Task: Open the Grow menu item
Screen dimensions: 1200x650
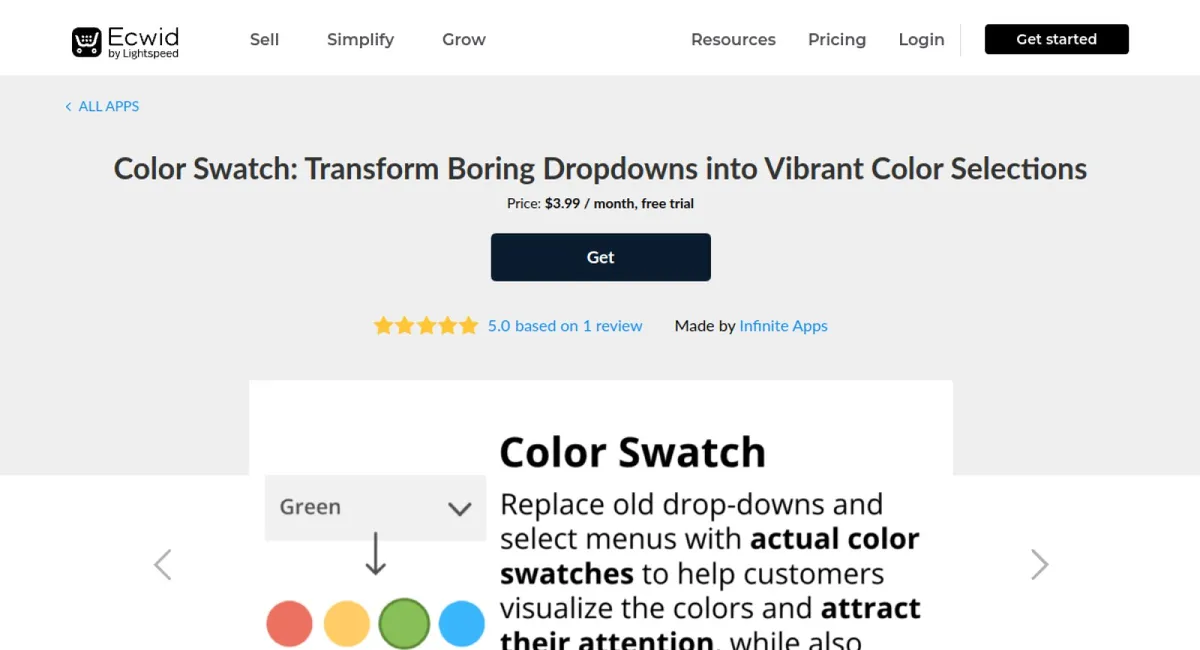Action: (x=463, y=39)
